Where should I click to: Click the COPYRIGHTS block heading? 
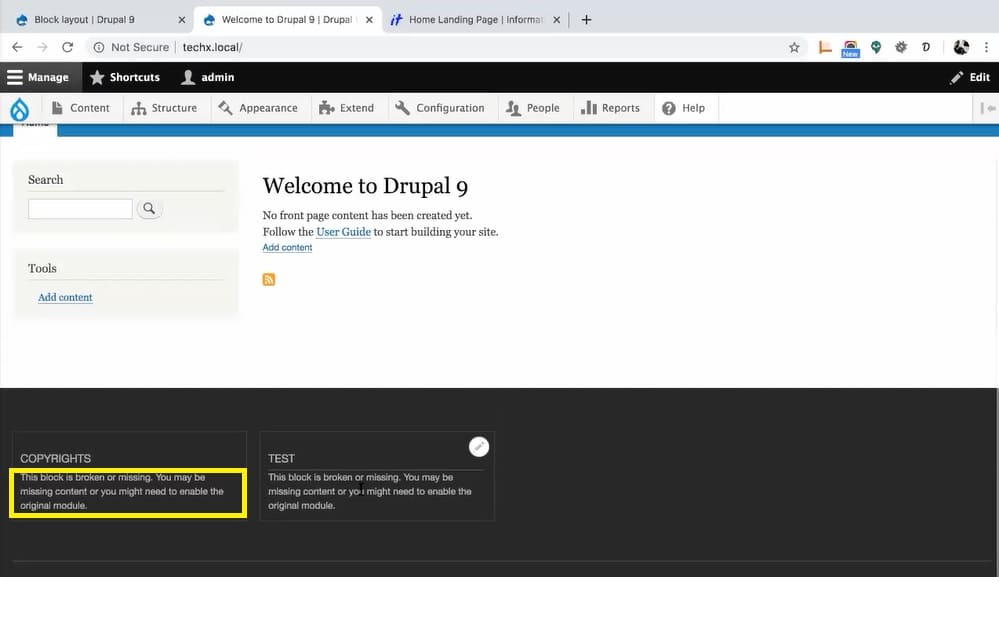(x=55, y=459)
